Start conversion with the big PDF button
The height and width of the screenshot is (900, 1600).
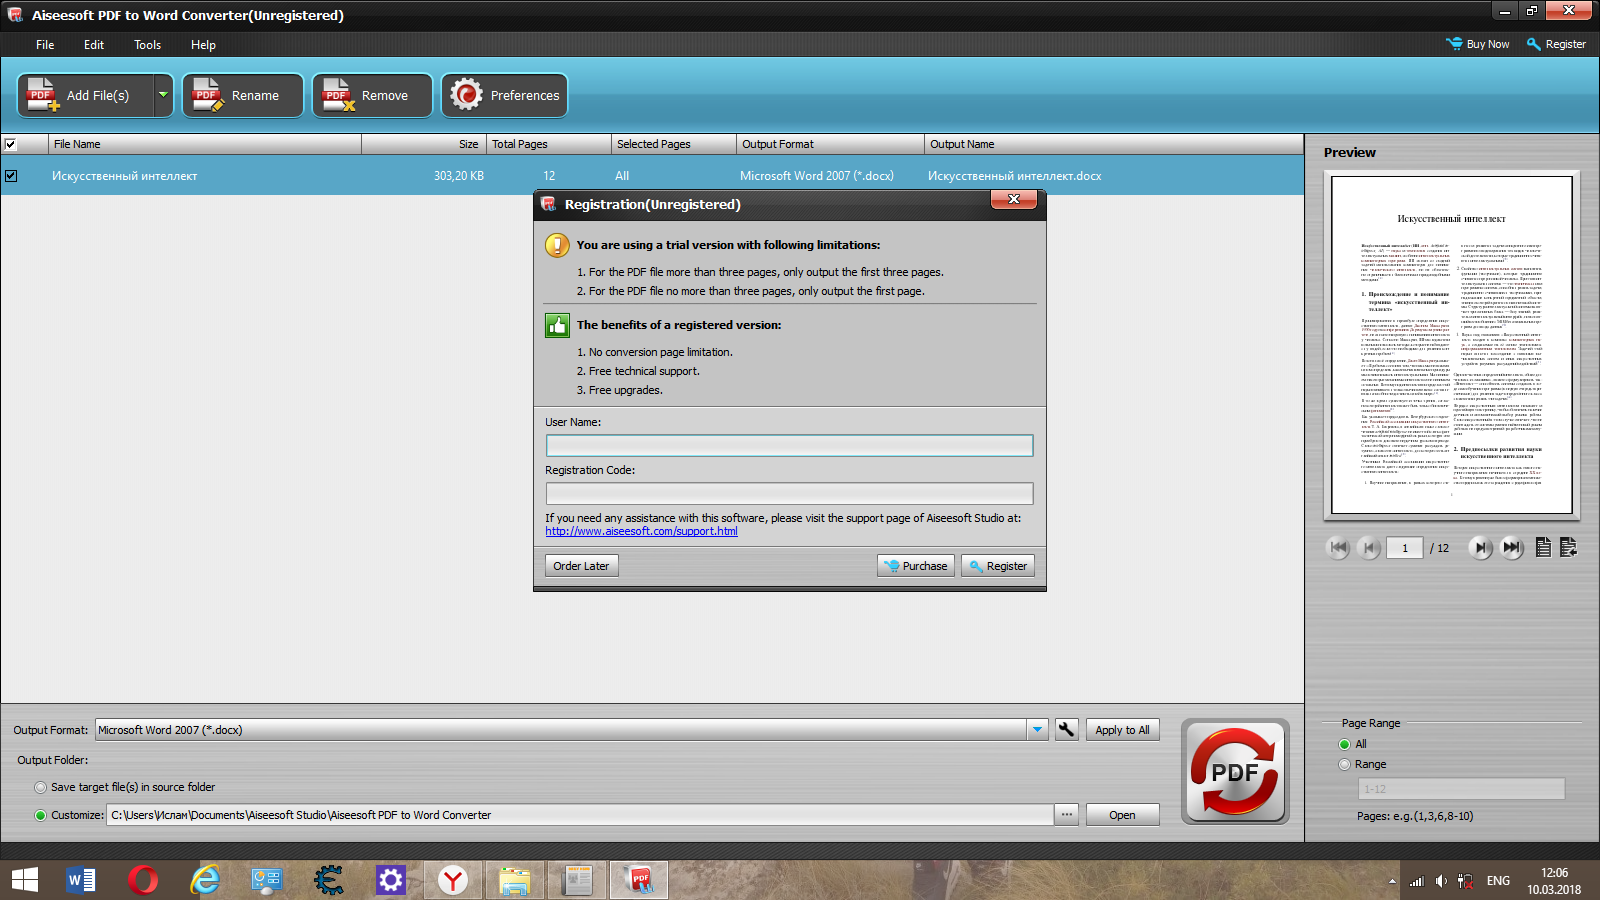tap(1235, 772)
